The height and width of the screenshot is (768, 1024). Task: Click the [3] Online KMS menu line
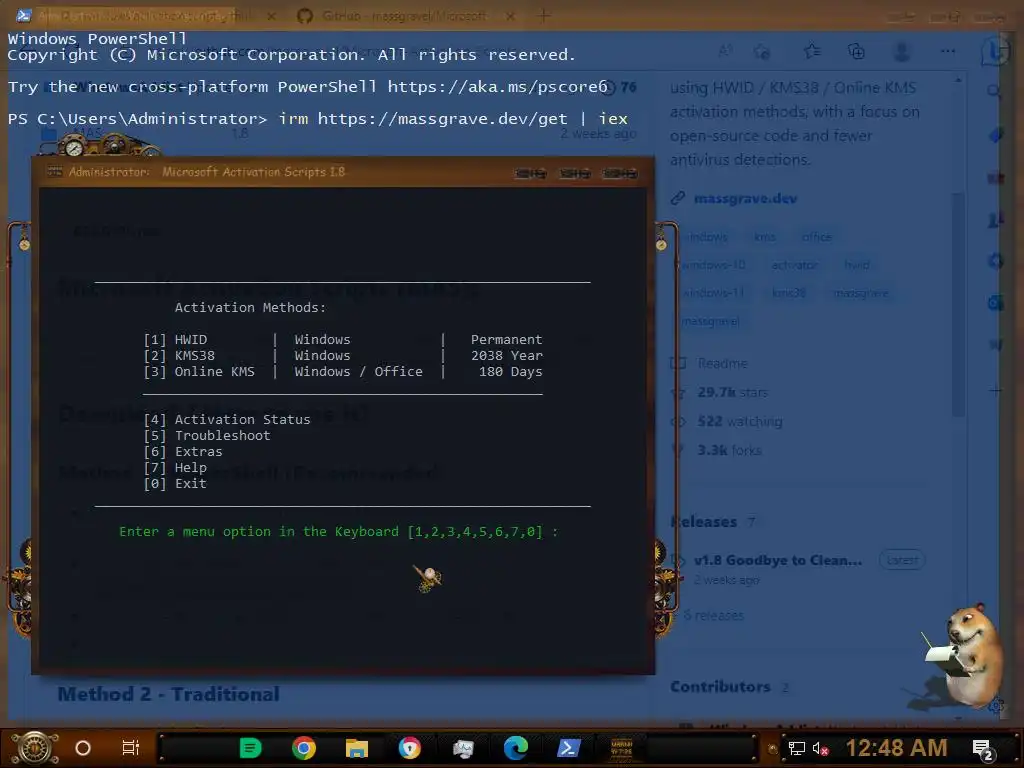(x=343, y=372)
